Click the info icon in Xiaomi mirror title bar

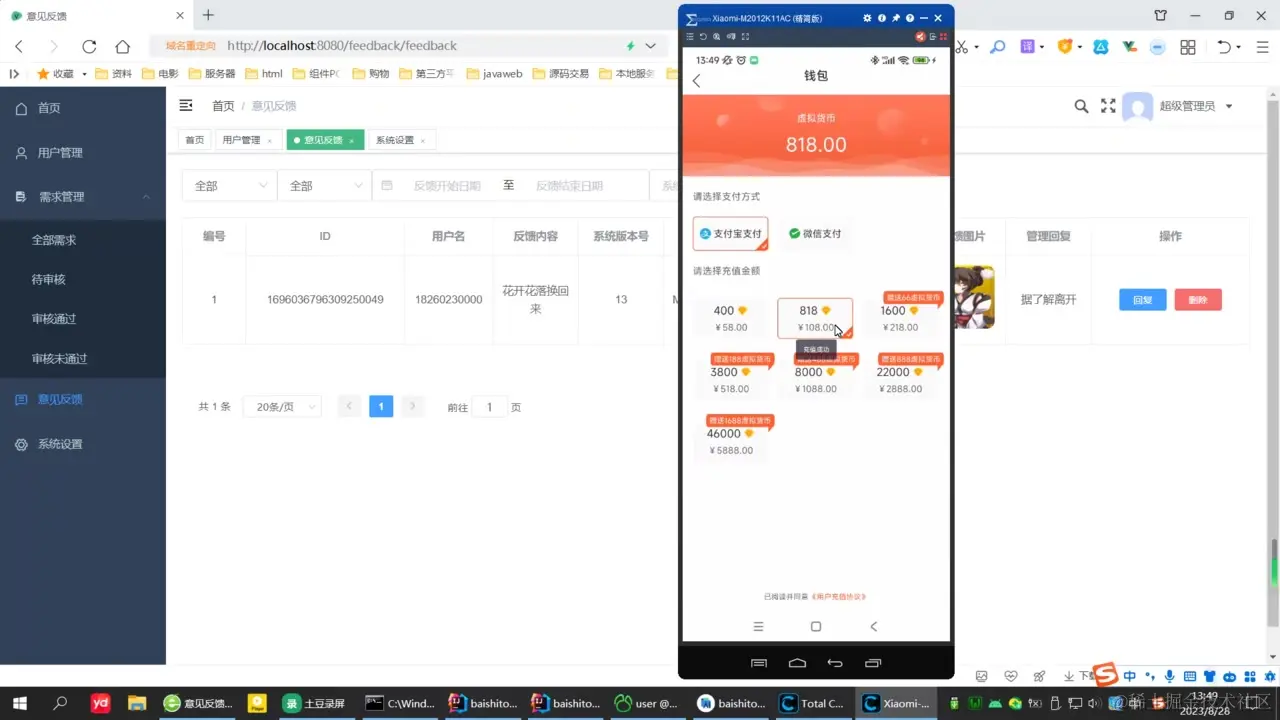882,19
